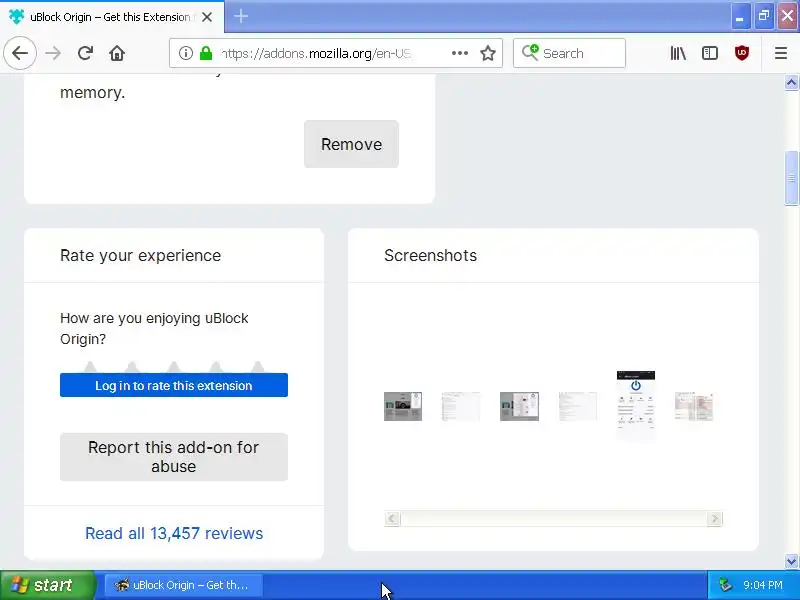The width and height of the screenshot is (800, 600).
Task: Show site information icon in address bar
Action: coord(186,53)
